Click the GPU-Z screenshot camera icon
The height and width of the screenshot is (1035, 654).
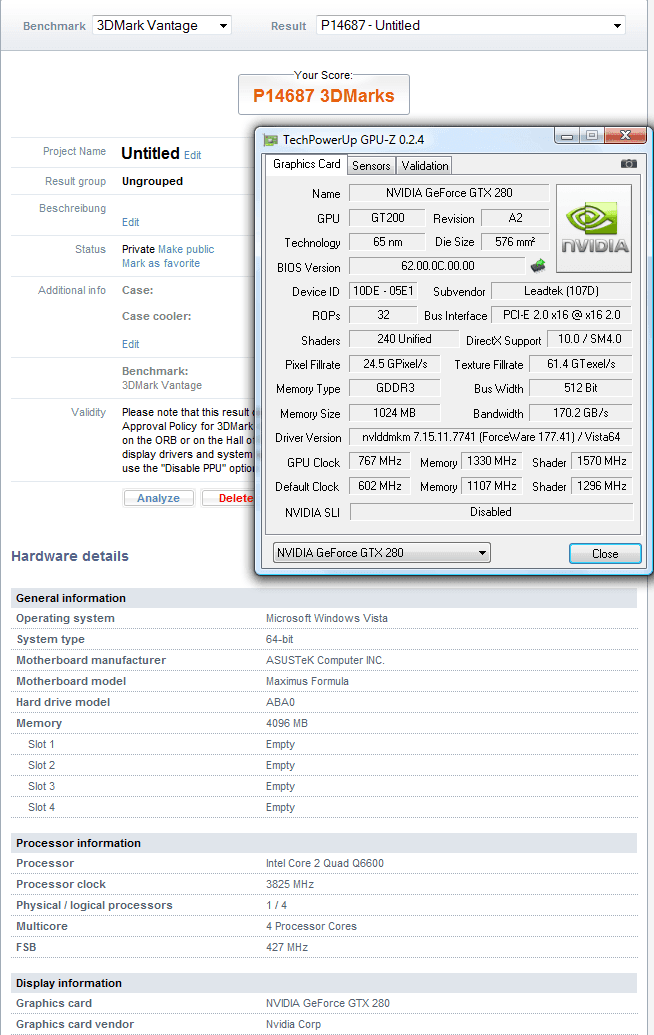629,163
